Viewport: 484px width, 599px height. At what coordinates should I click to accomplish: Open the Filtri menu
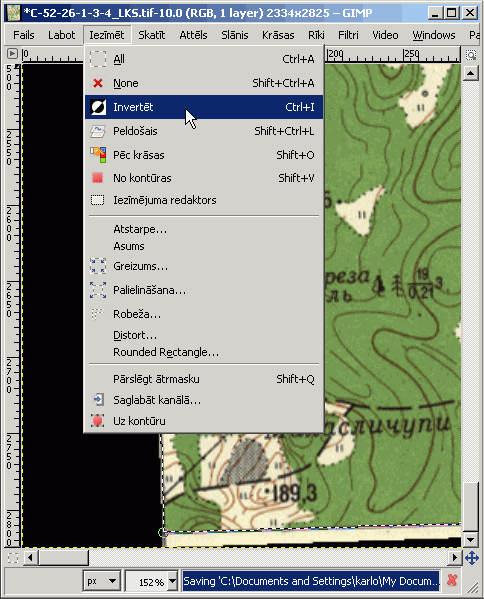pyautogui.click(x=348, y=35)
